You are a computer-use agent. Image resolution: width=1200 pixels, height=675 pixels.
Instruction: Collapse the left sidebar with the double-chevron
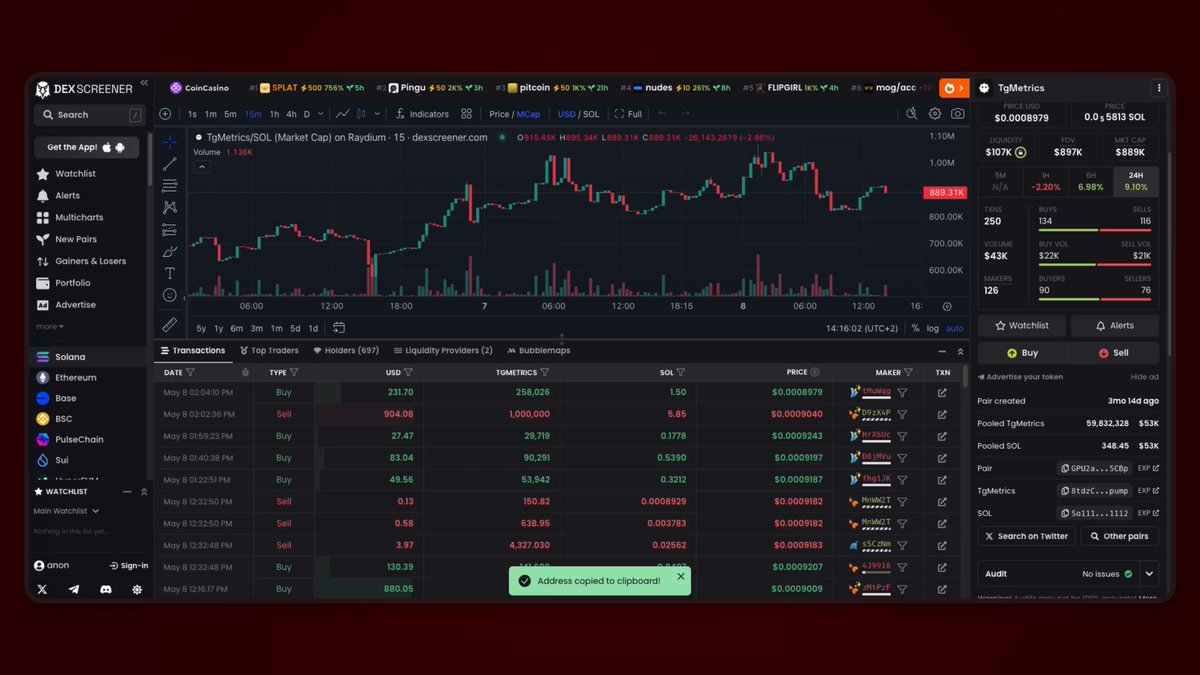click(x=144, y=83)
